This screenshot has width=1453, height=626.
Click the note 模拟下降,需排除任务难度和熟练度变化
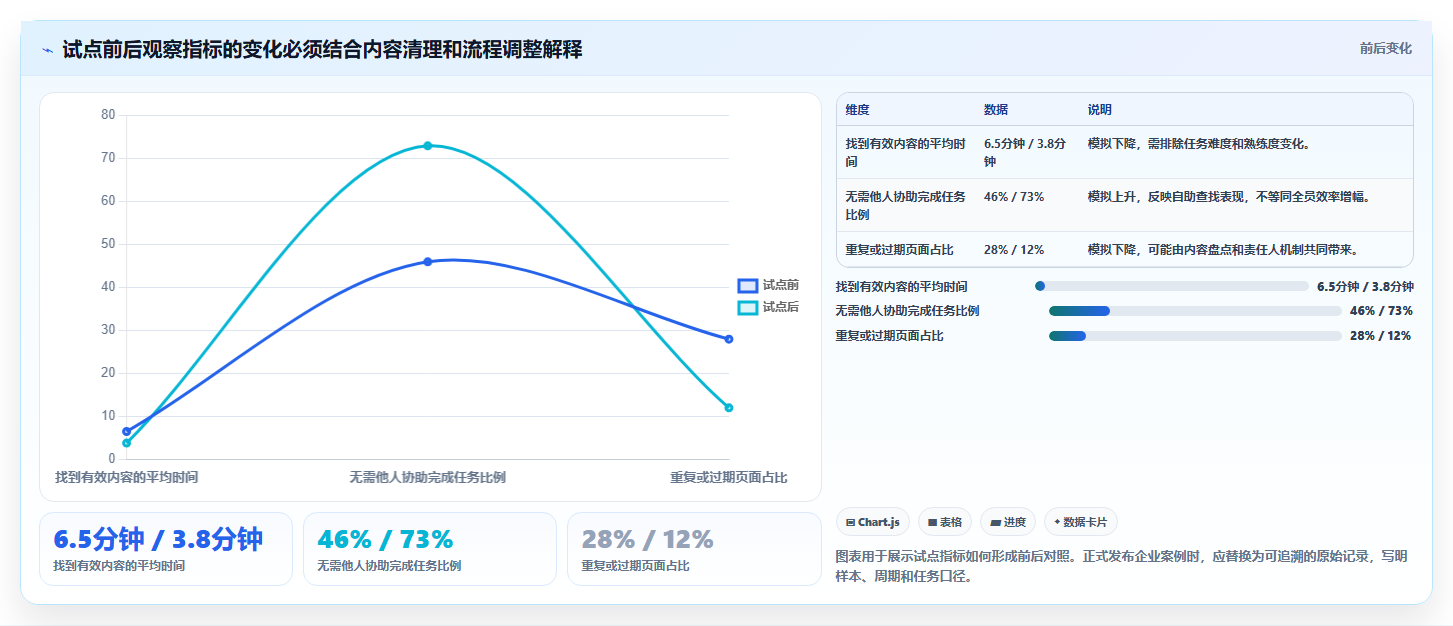pos(1199,144)
